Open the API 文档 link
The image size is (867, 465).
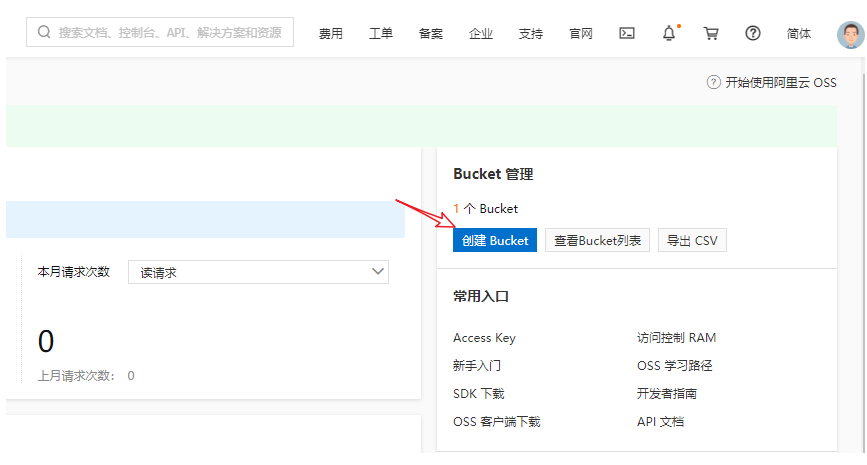[660, 422]
